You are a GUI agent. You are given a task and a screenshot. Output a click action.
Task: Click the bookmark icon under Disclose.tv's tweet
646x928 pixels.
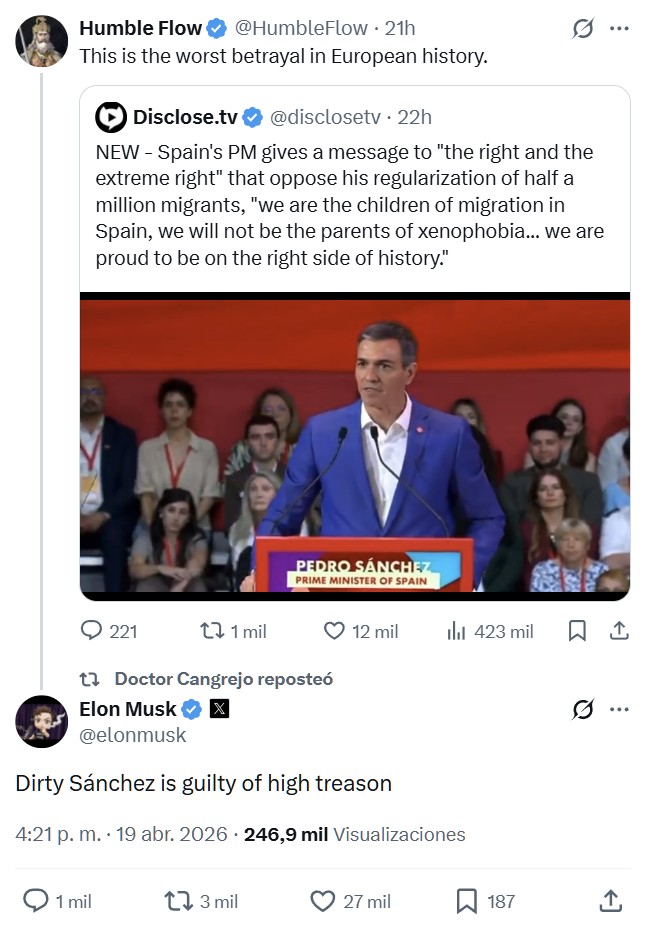[578, 631]
